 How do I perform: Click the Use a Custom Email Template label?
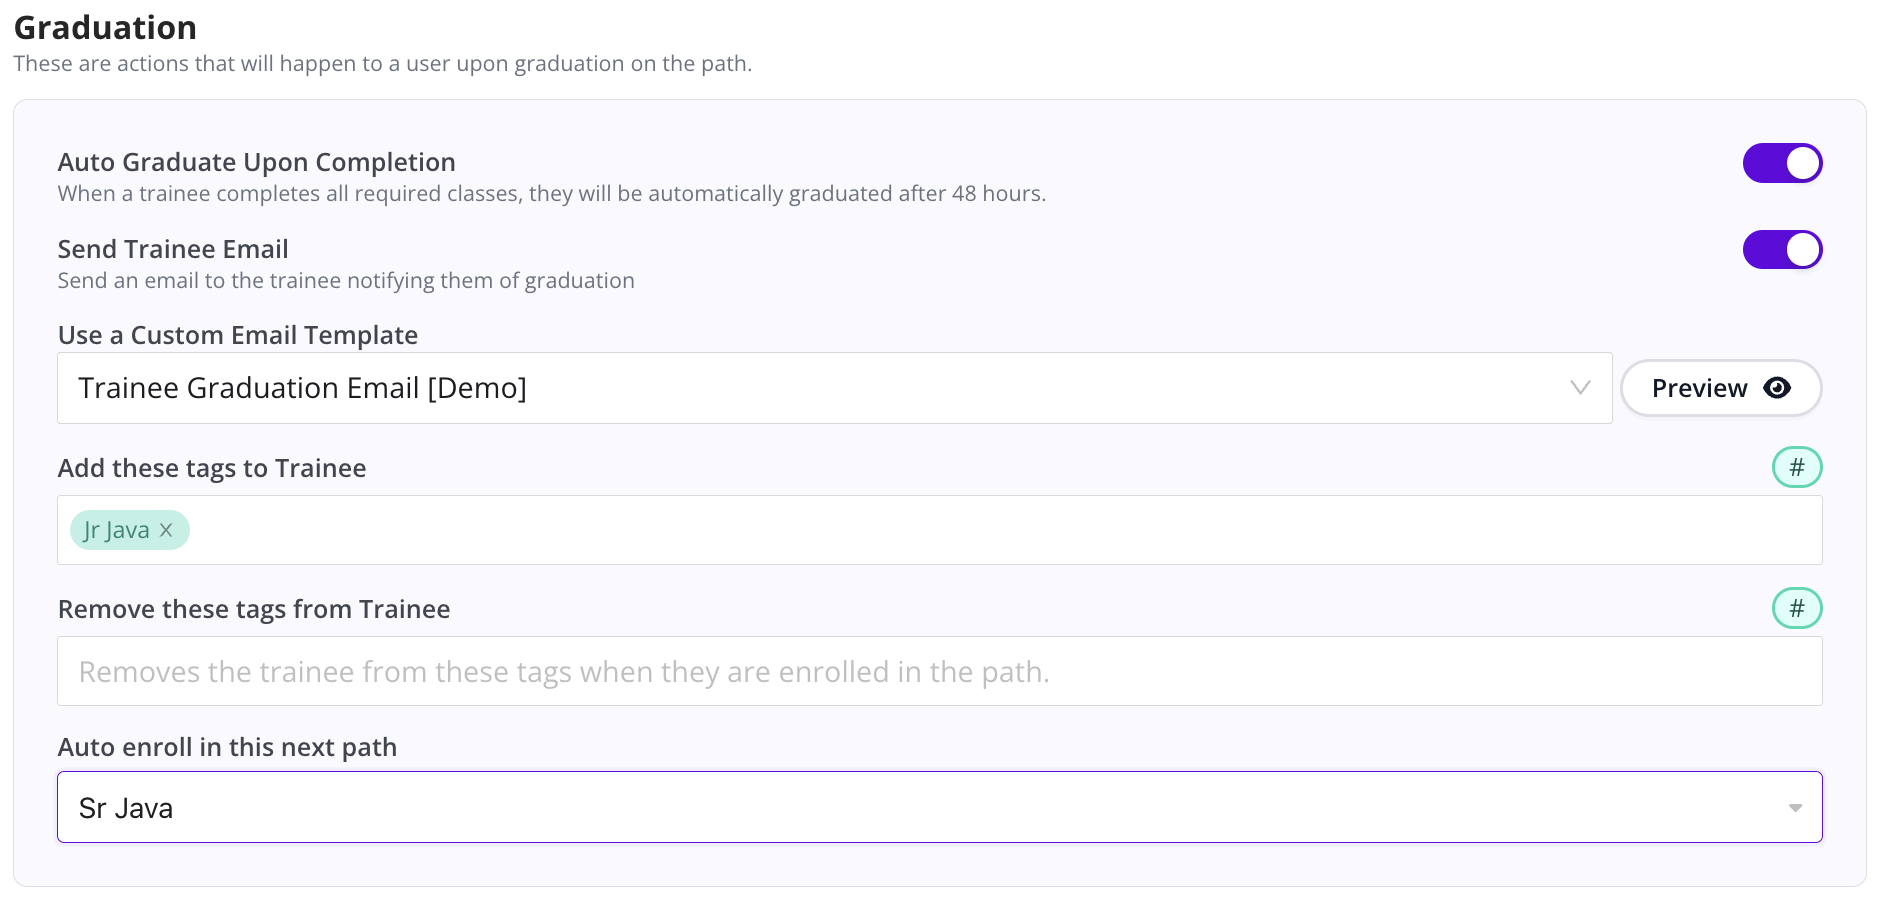click(238, 335)
